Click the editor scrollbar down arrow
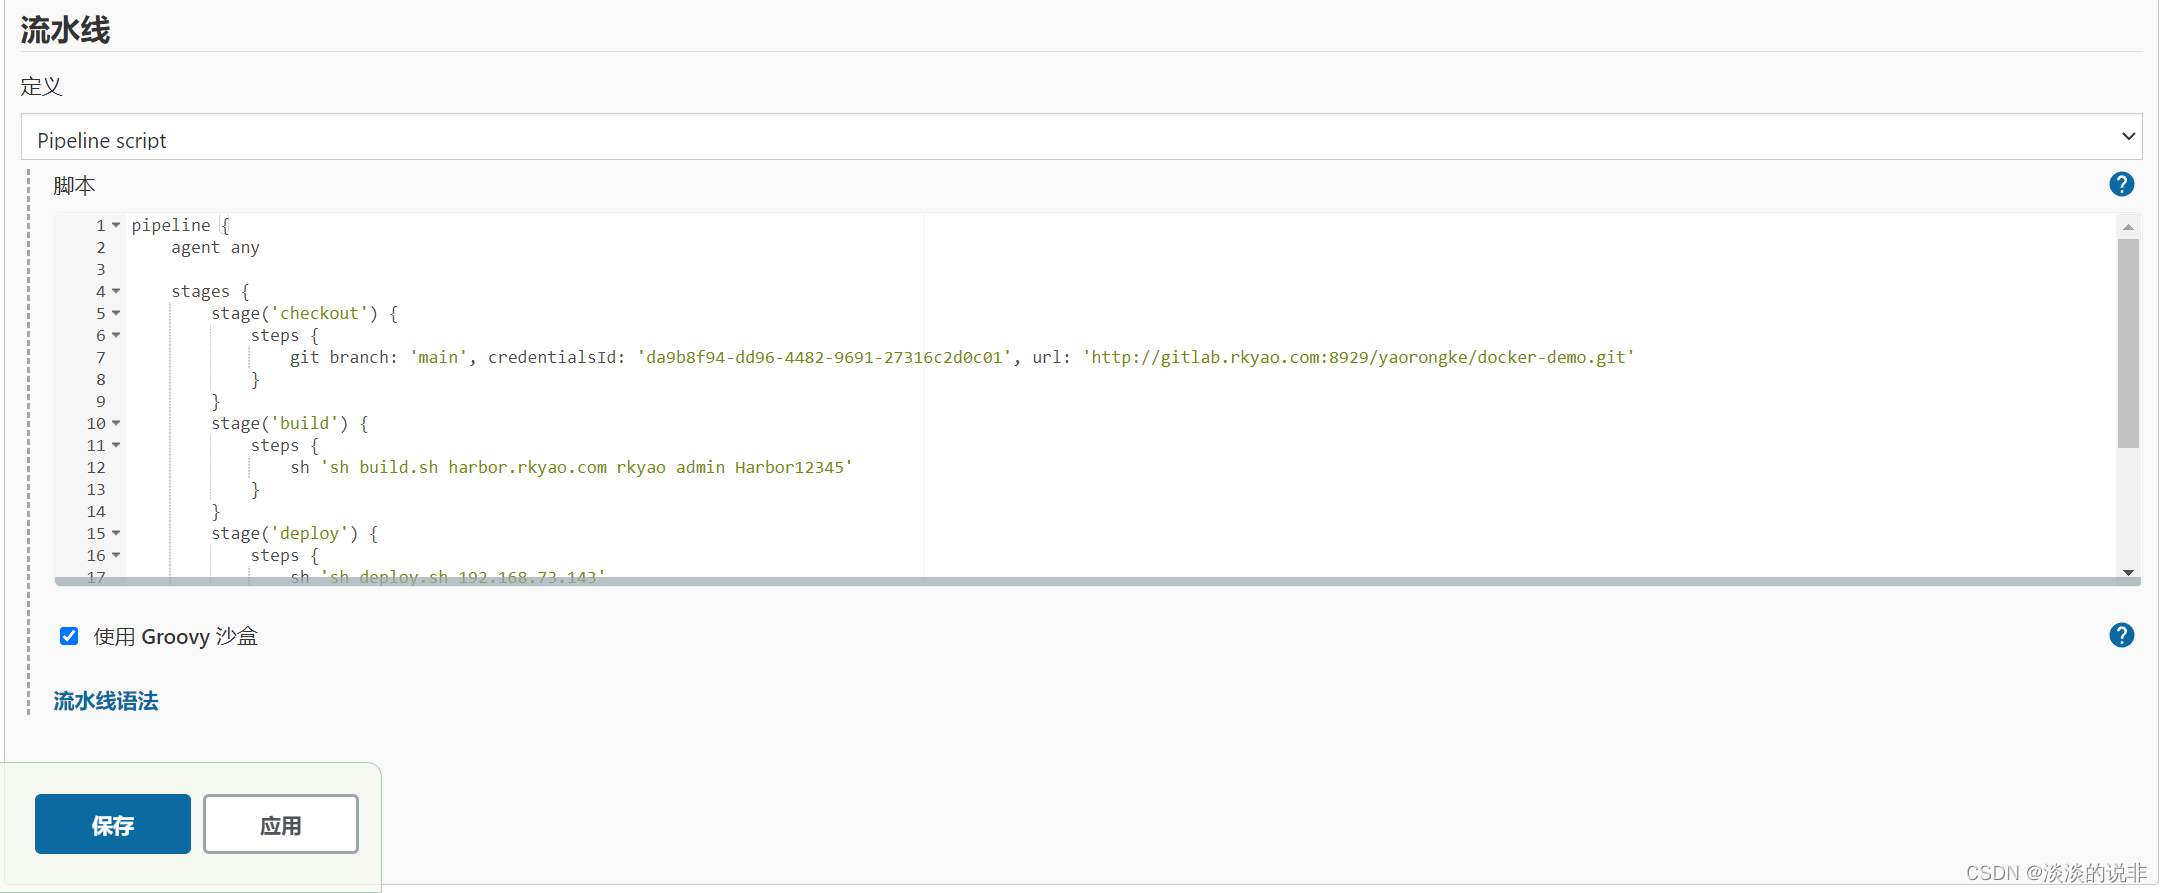2163x893 pixels. click(2128, 572)
